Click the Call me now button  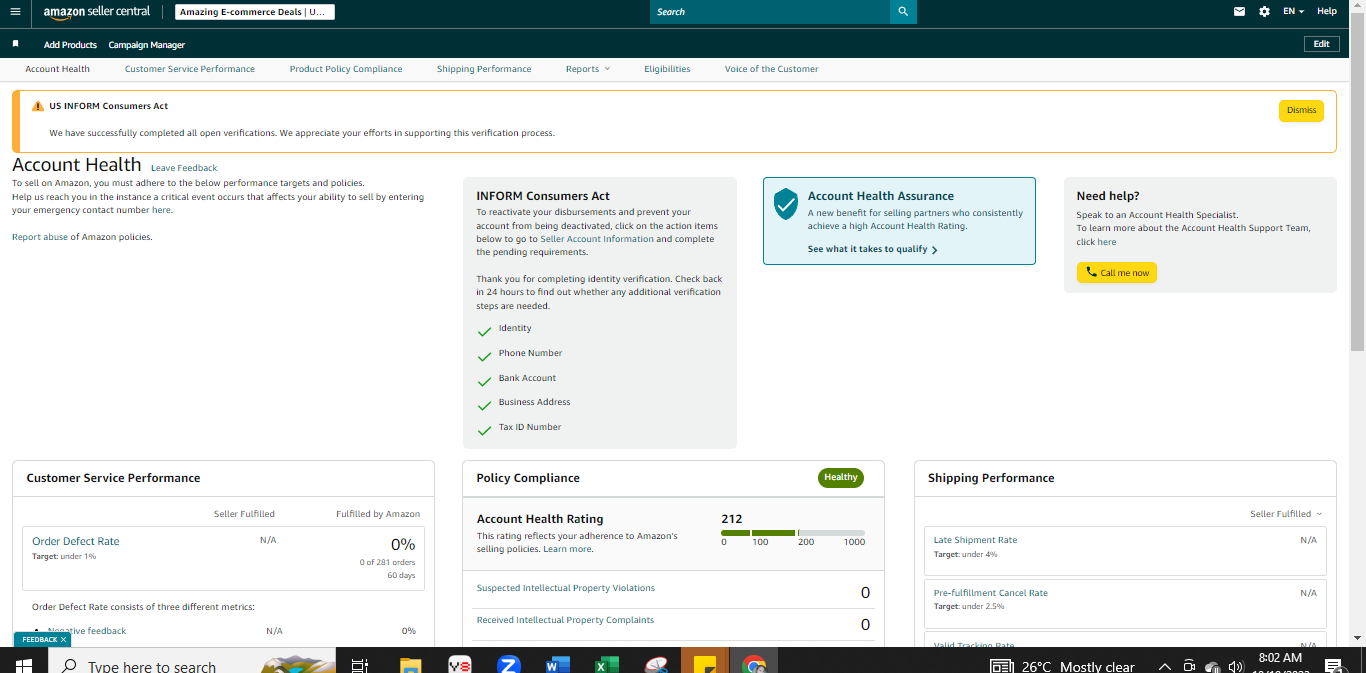click(x=1116, y=273)
